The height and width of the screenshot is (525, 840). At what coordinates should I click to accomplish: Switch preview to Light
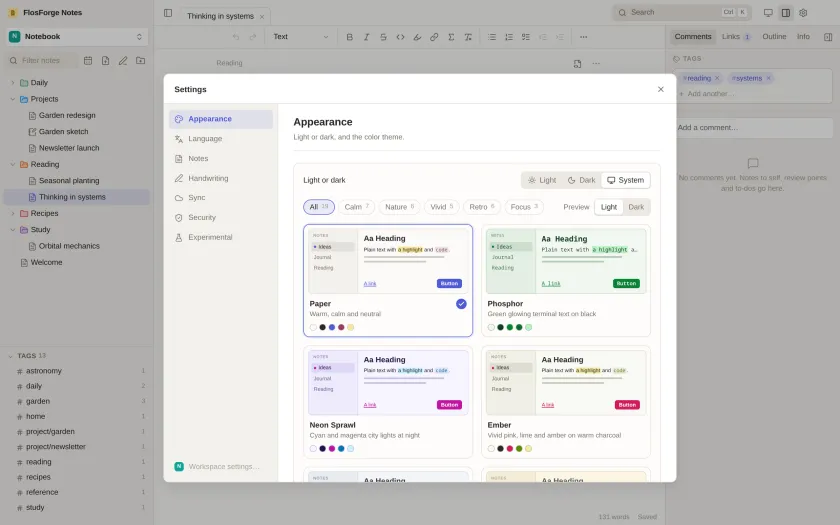pyautogui.click(x=609, y=207)
